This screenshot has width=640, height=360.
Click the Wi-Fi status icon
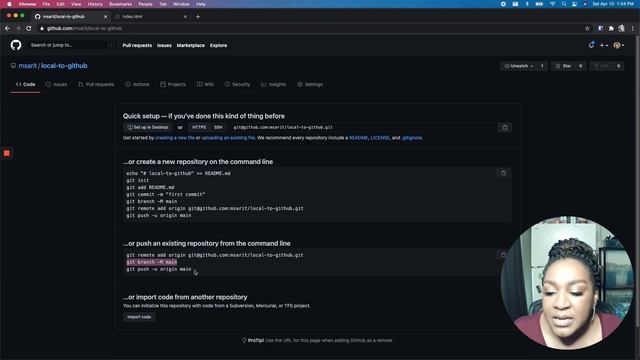[x=553, y=4]
